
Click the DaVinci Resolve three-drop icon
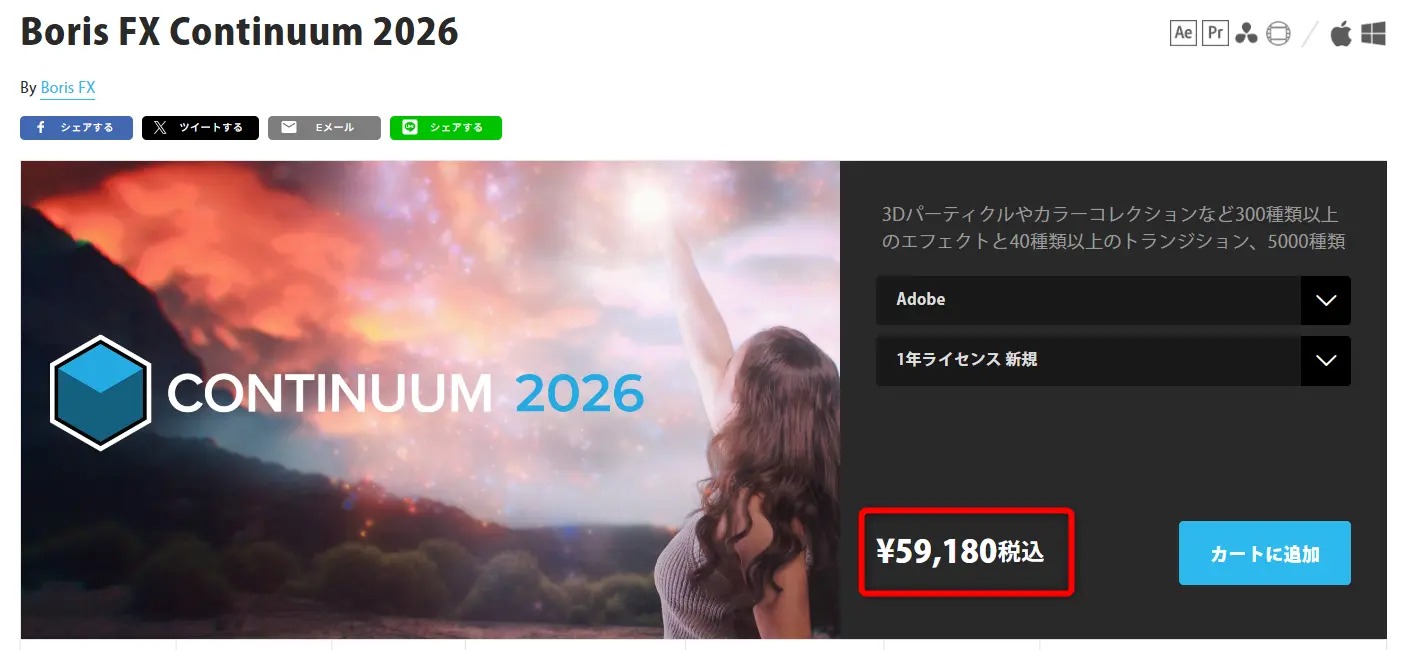(x=1246, y=34)
